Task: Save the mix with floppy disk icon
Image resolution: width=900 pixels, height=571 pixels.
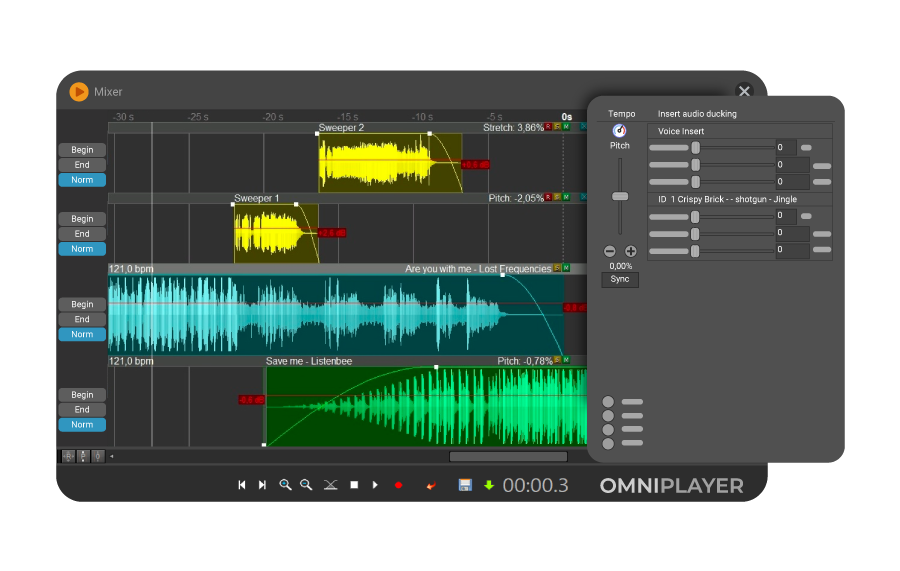Action: click(x=465, y=485)
